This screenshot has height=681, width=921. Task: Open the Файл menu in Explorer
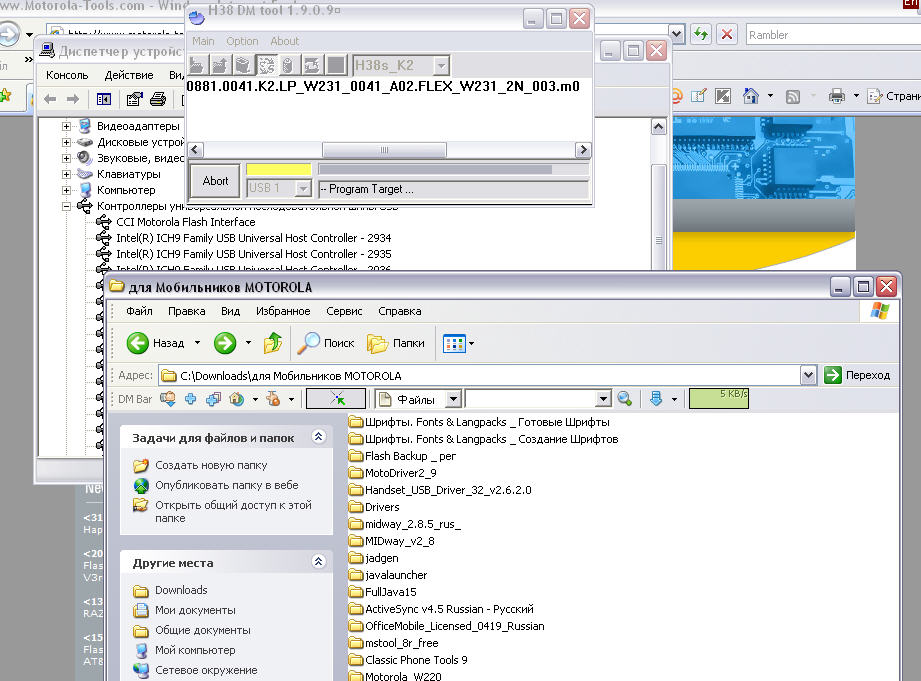(x=139, y=311)
